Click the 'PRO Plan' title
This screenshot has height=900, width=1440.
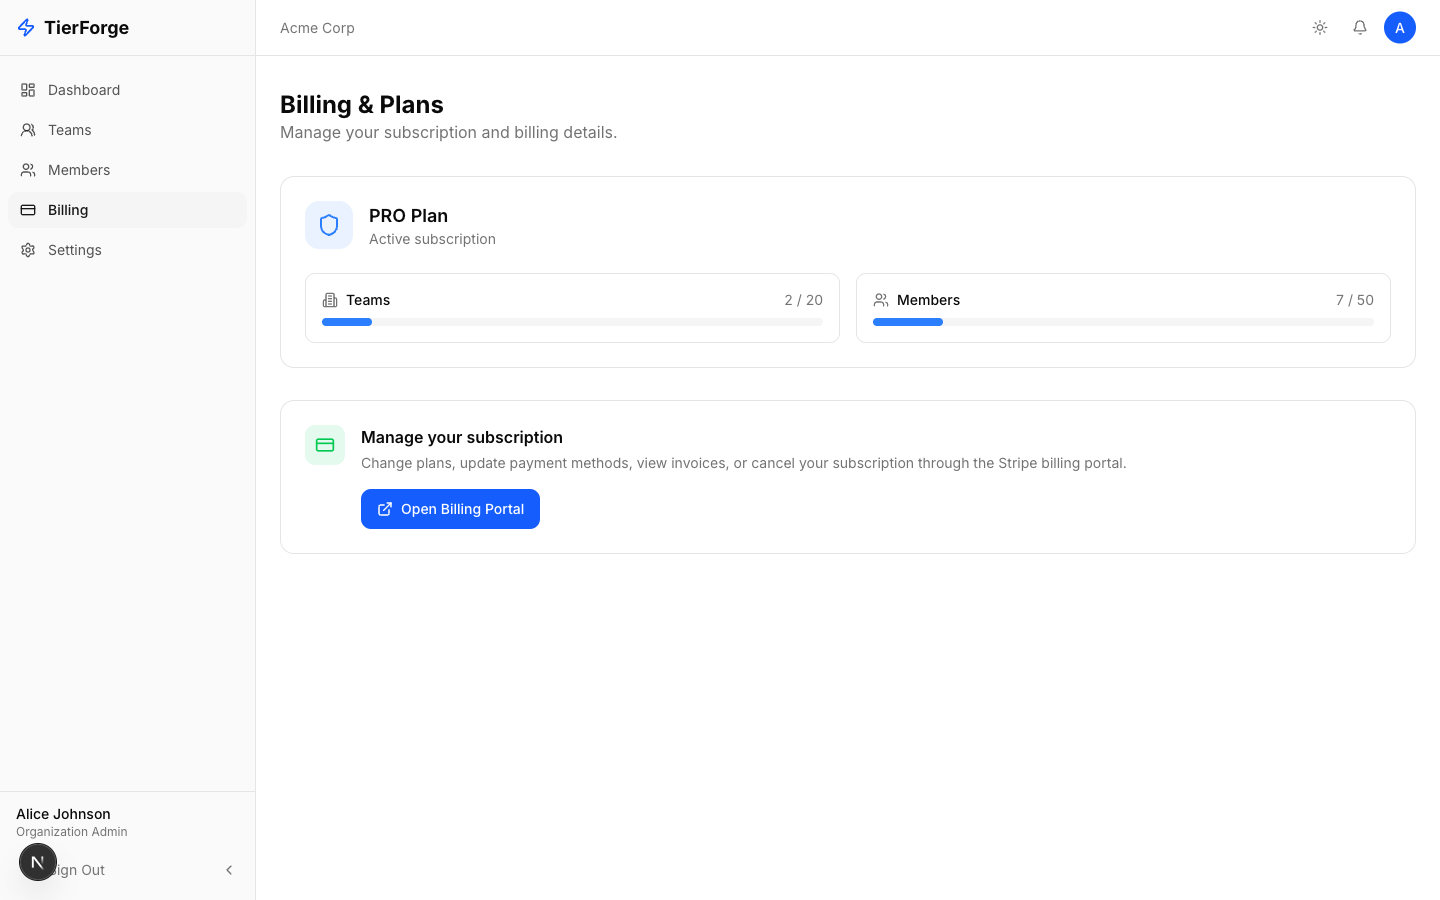pos(408,216)
